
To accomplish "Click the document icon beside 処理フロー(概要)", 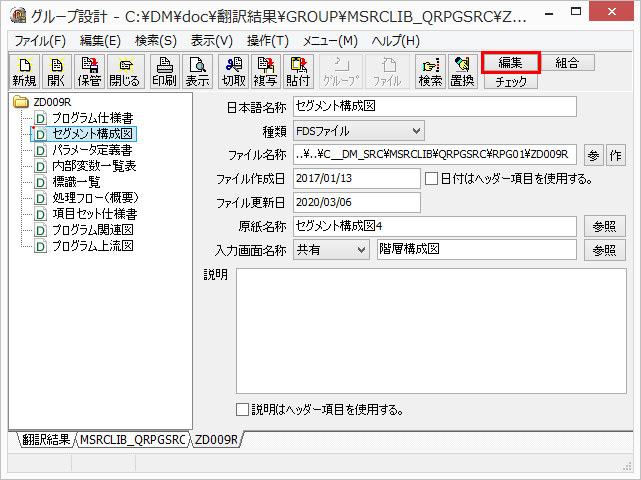I will tap(40, 198).
